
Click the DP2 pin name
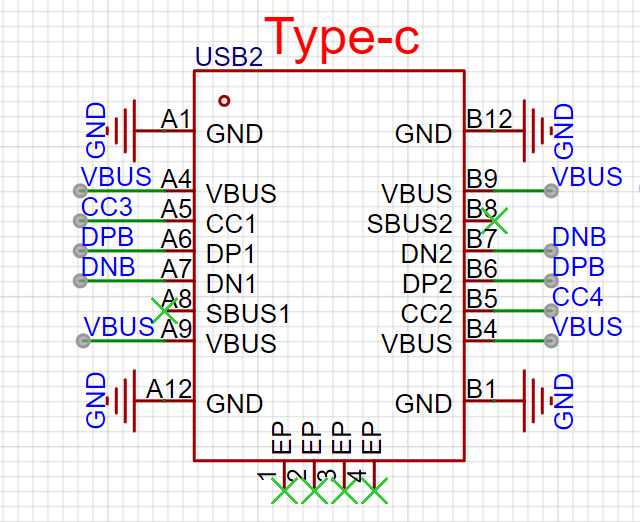coord(428,284)
